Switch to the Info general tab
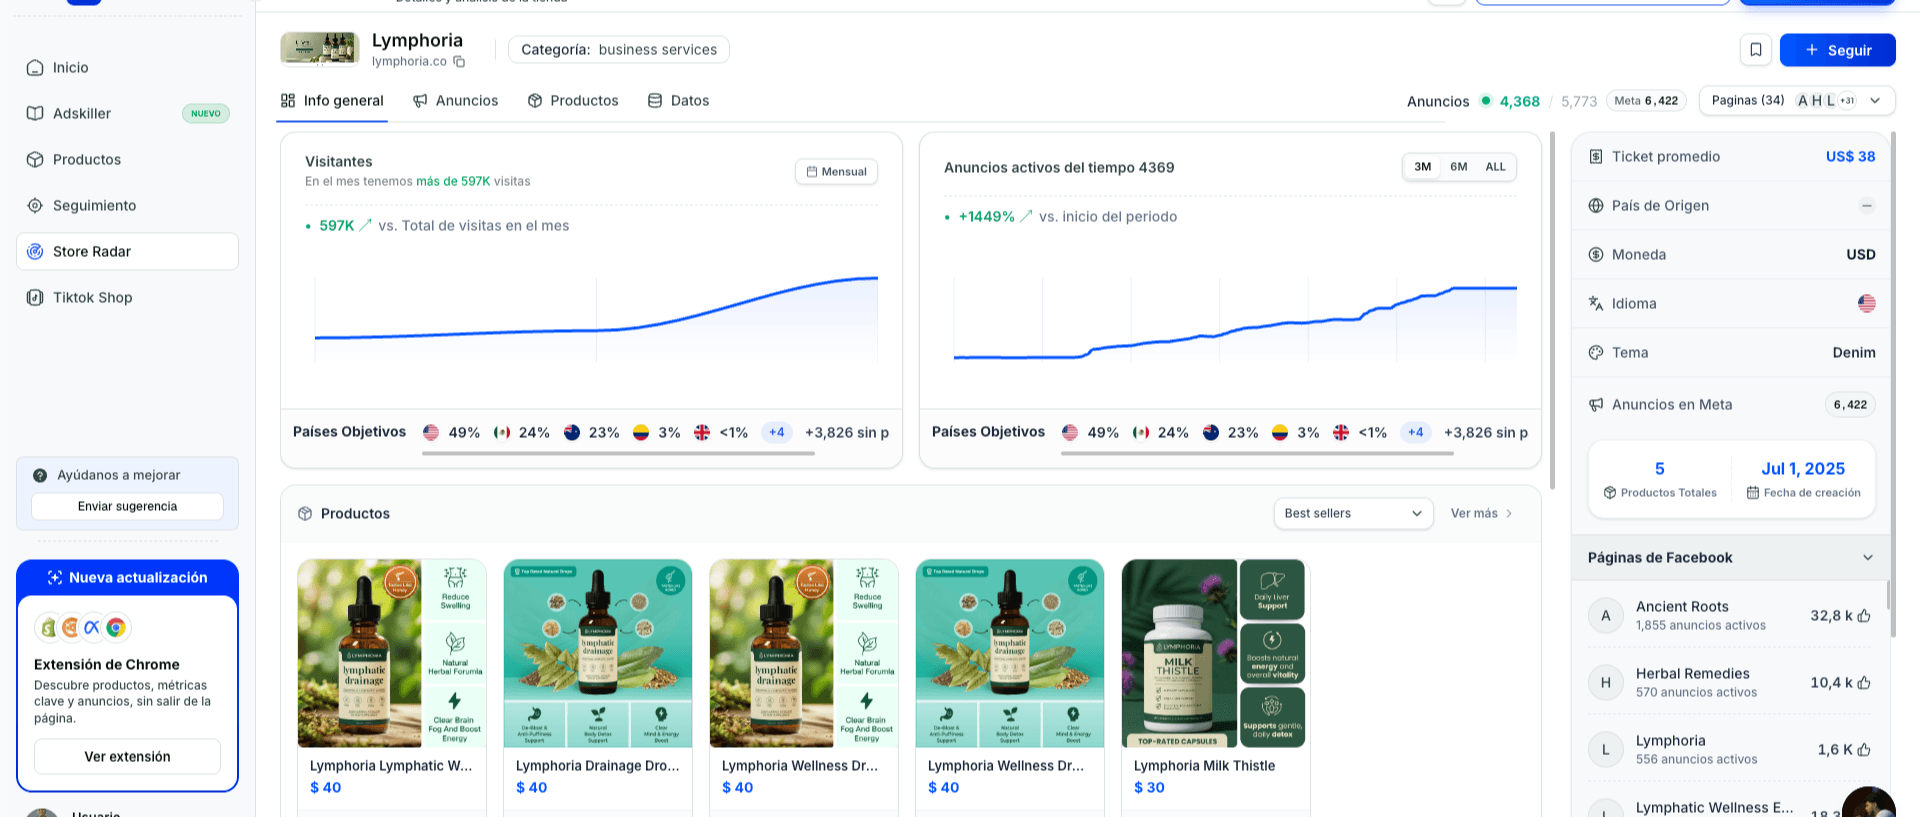This screenshot has height=817, width=1920. coord(332,101)
